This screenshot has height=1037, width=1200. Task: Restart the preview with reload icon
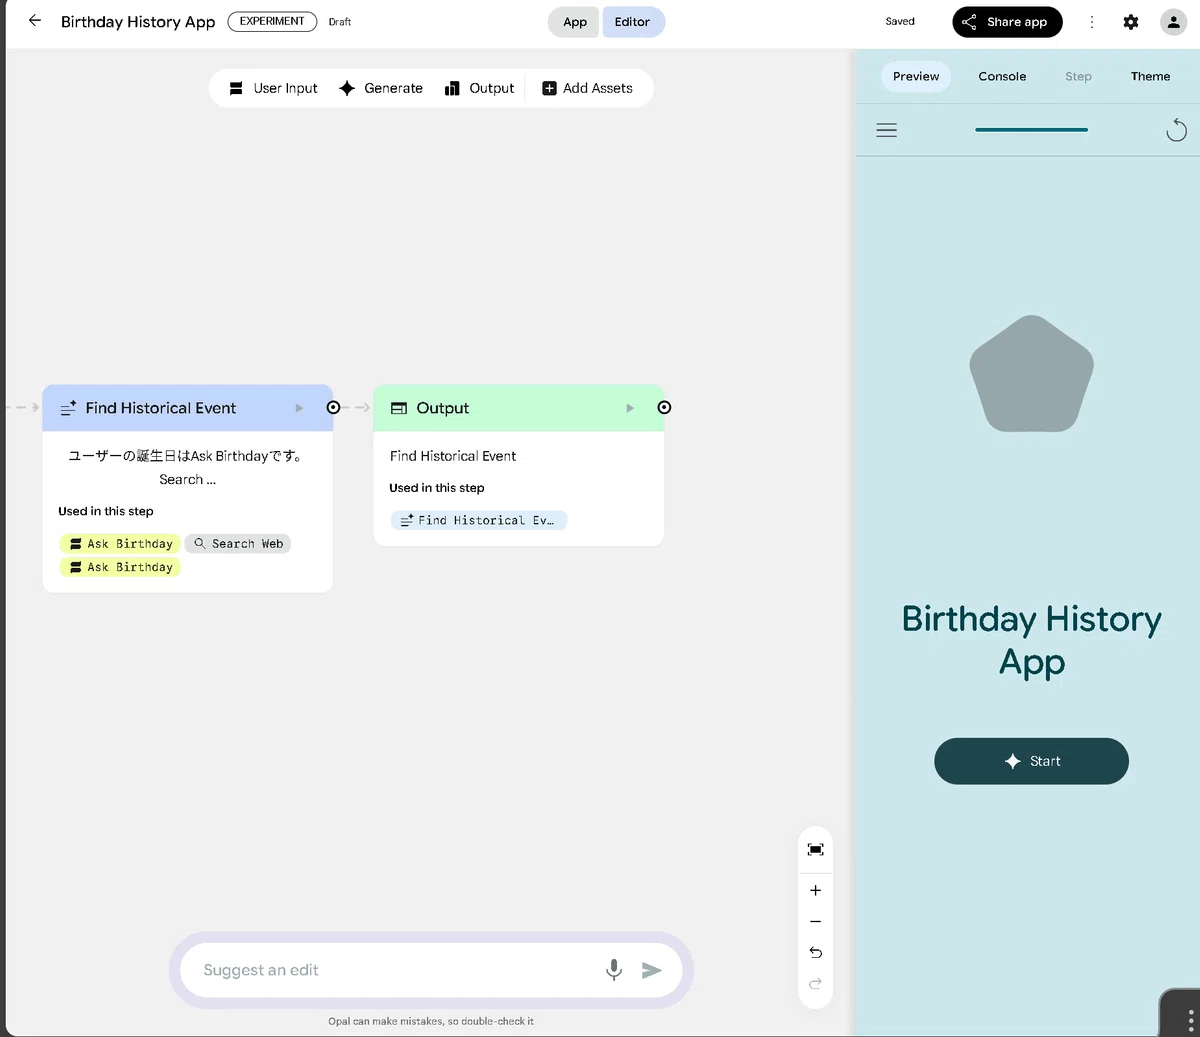(x=1176, y=130)
